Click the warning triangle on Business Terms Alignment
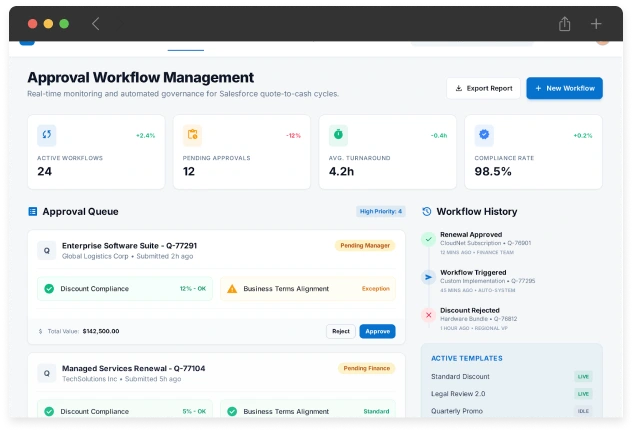Screen dimensions: 634x432 232,289
